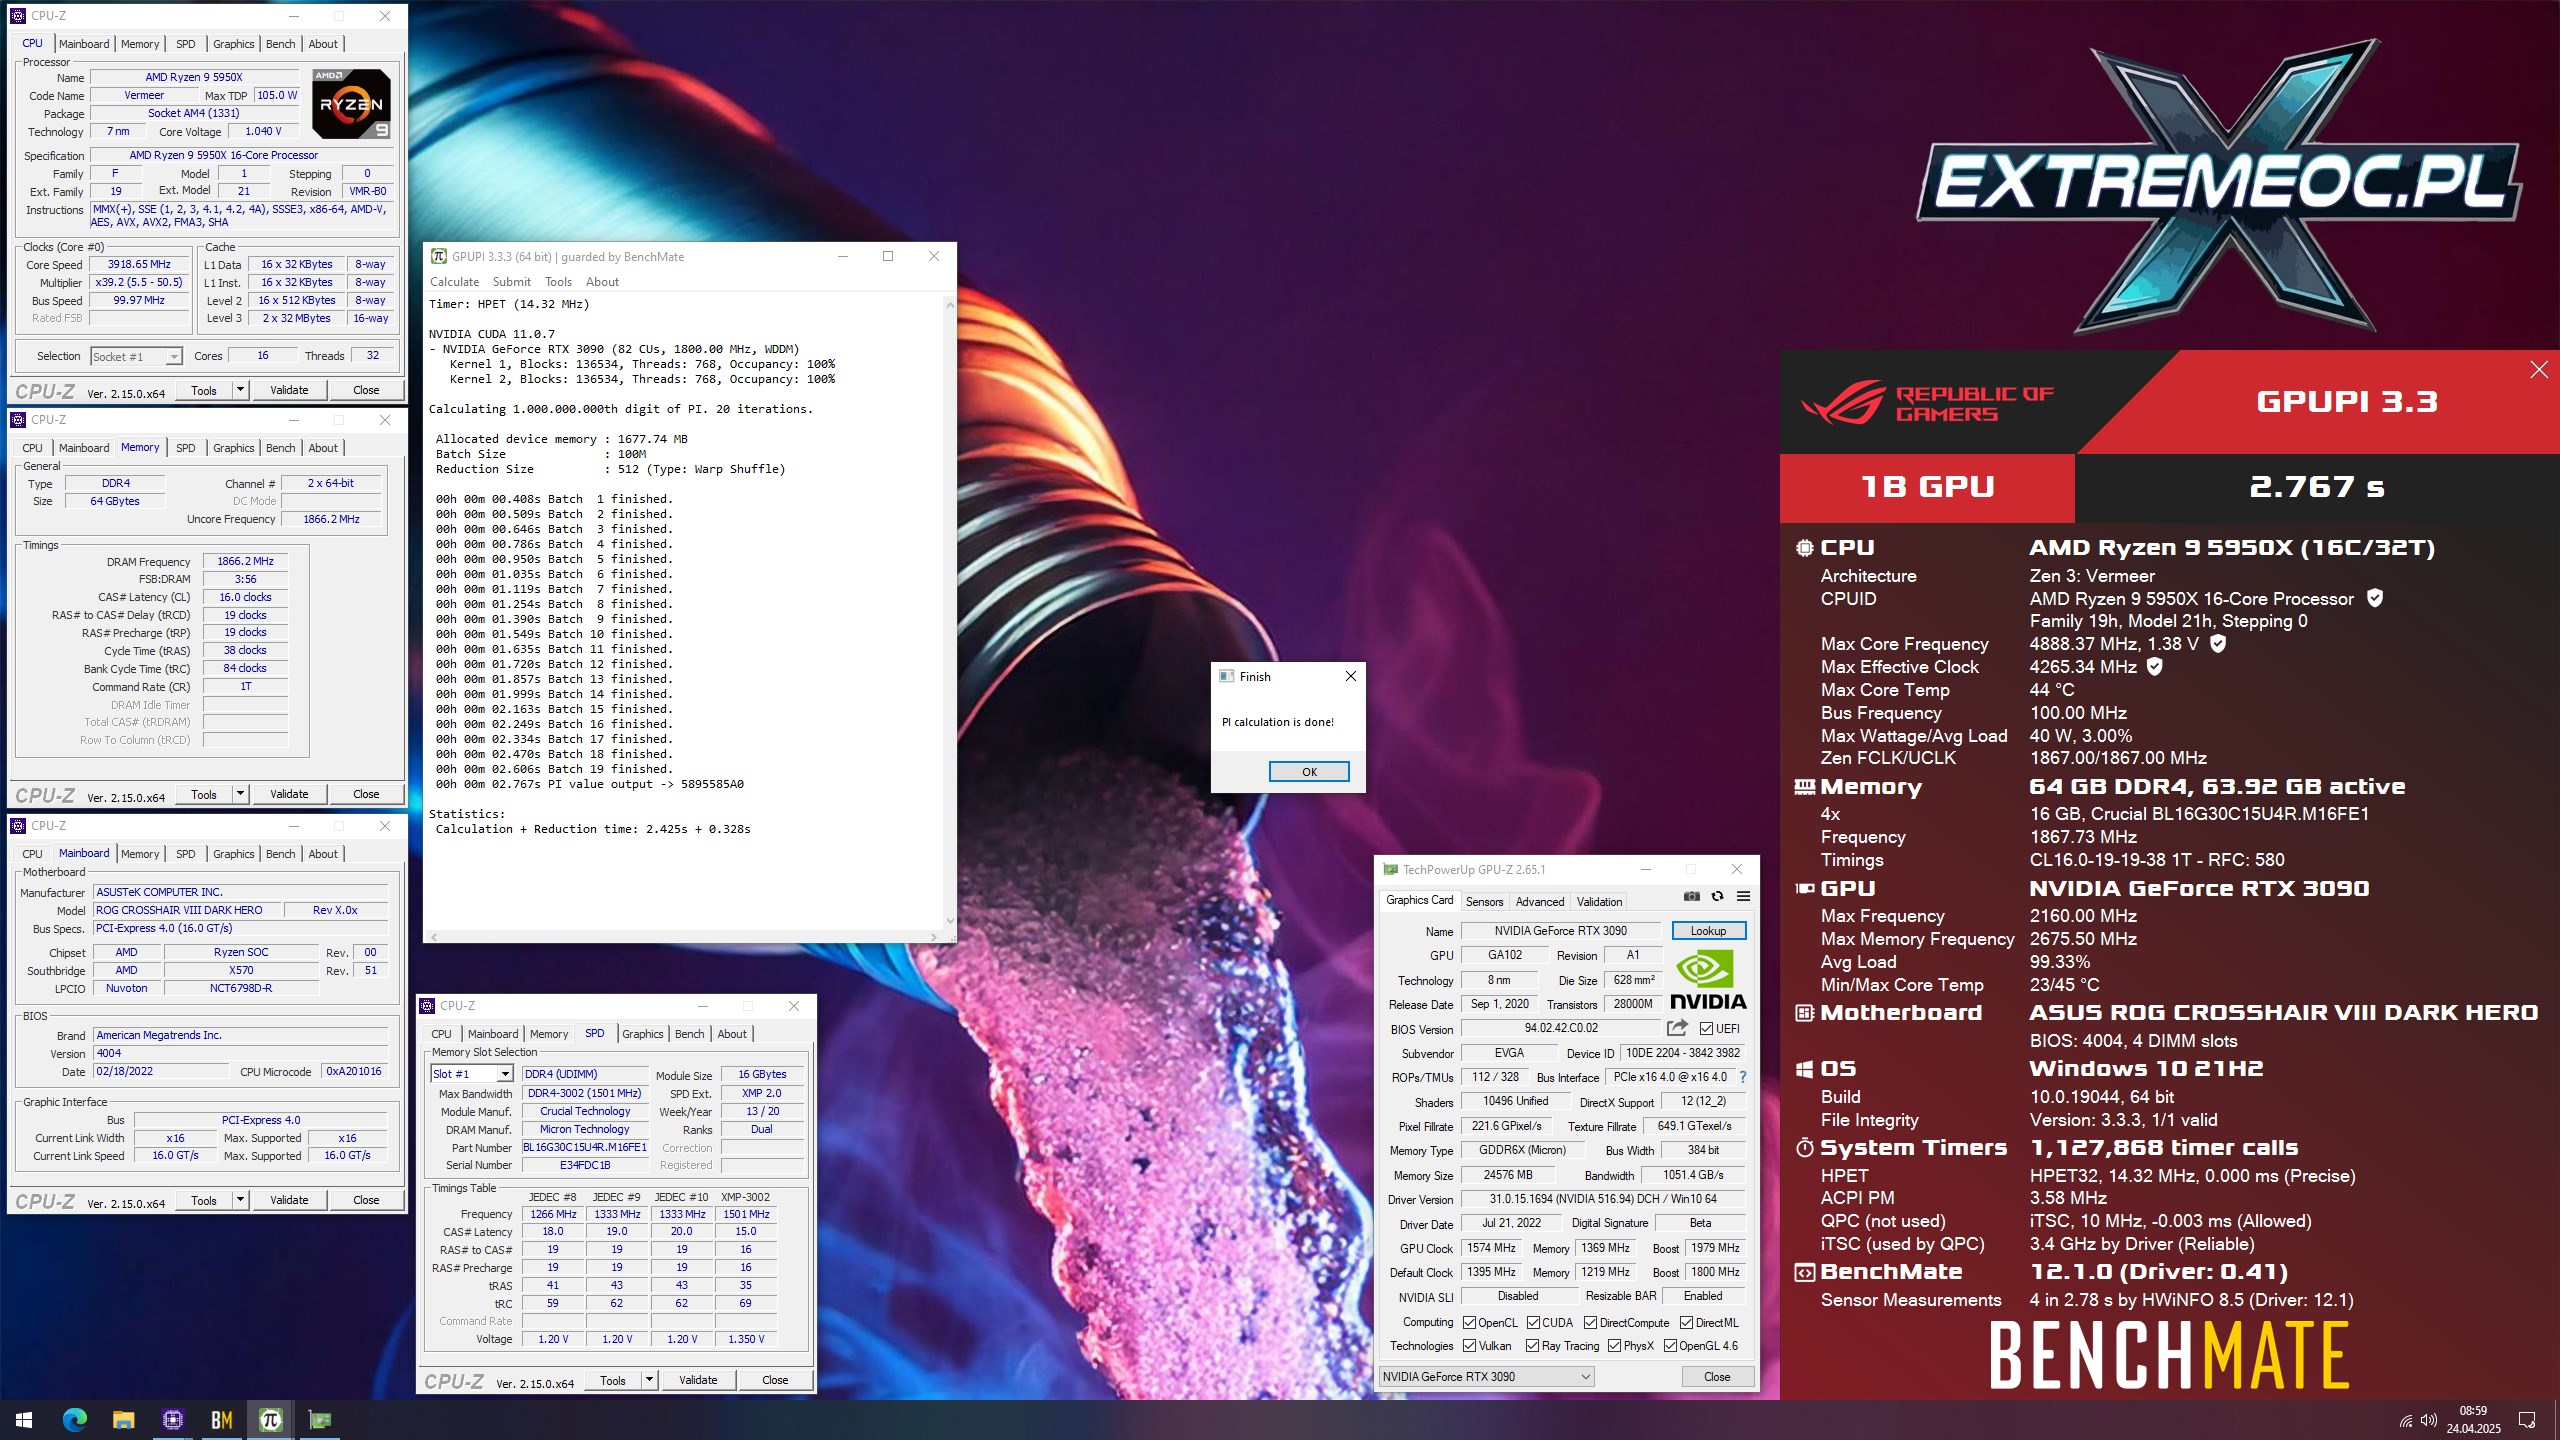Close the BenchMate result panel with X

coord(2538,370)
